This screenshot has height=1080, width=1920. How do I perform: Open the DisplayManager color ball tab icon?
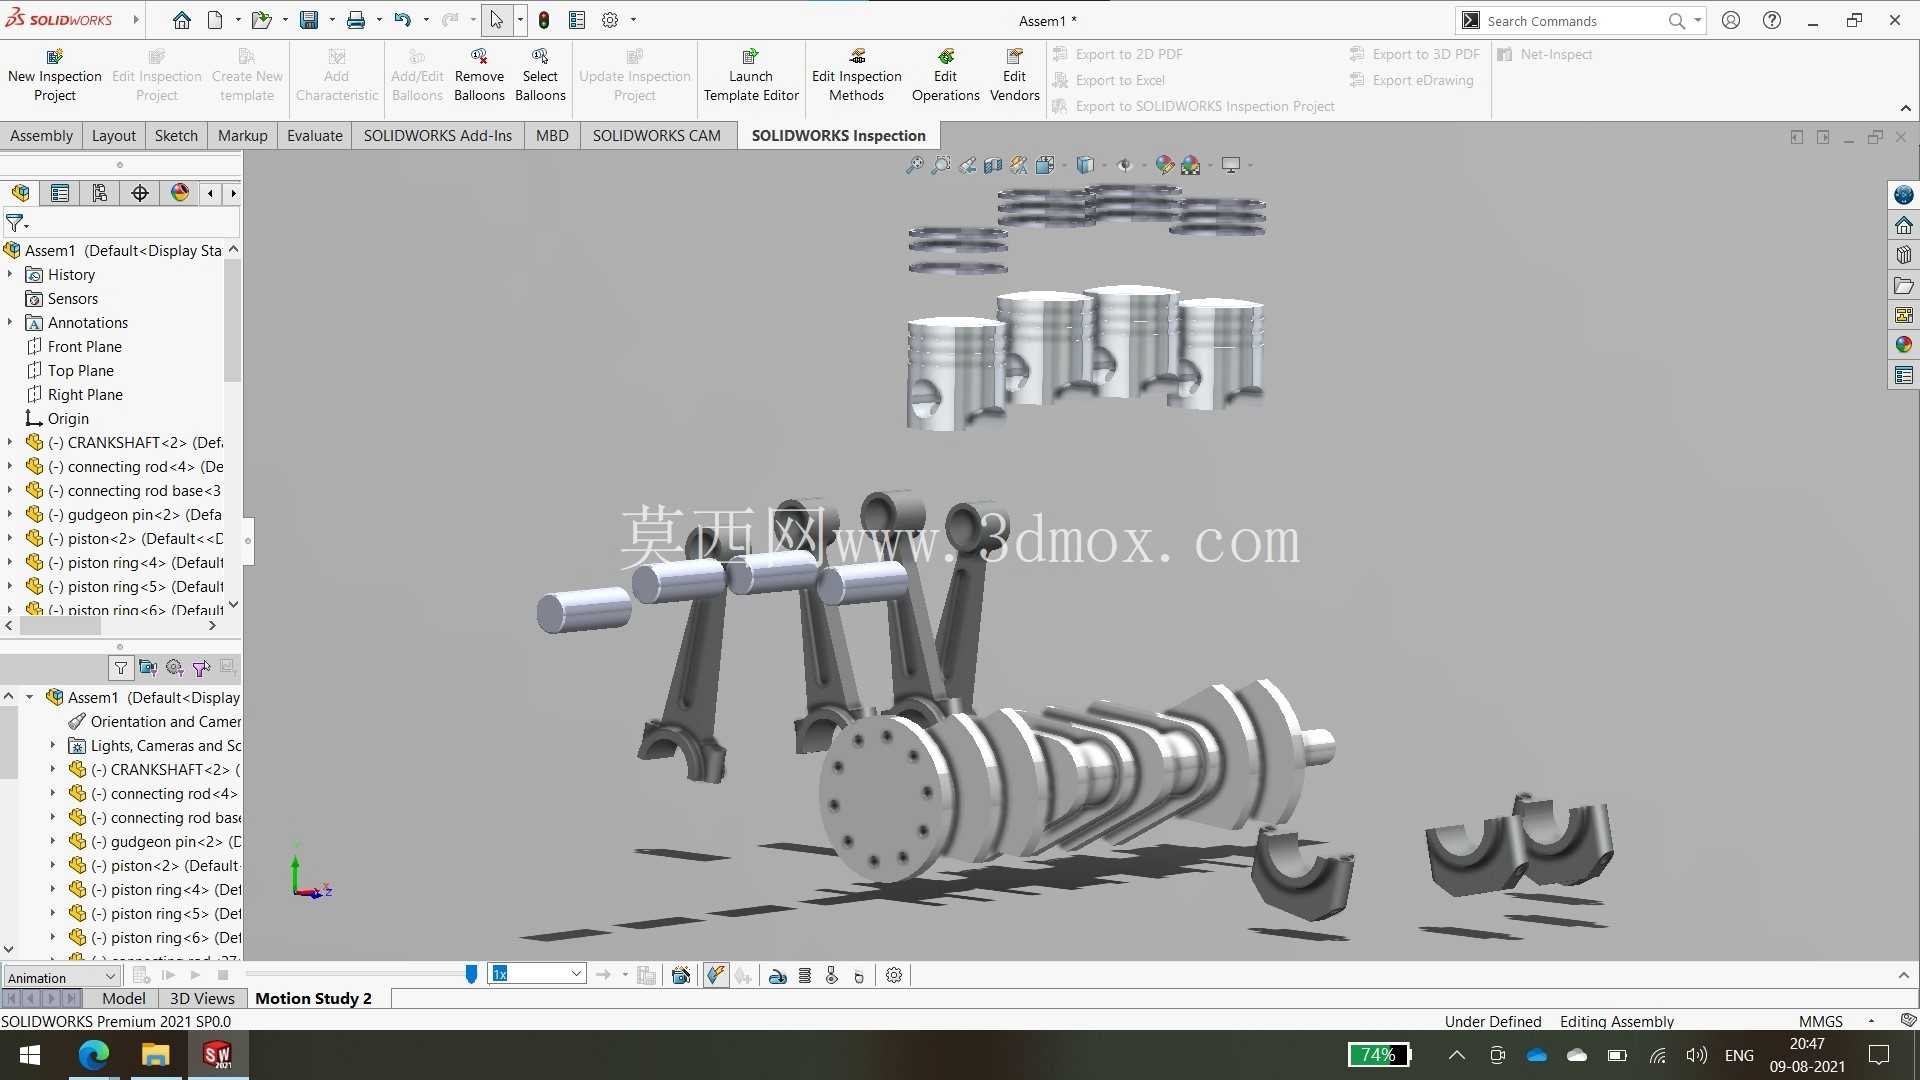[x=180, y=193]
